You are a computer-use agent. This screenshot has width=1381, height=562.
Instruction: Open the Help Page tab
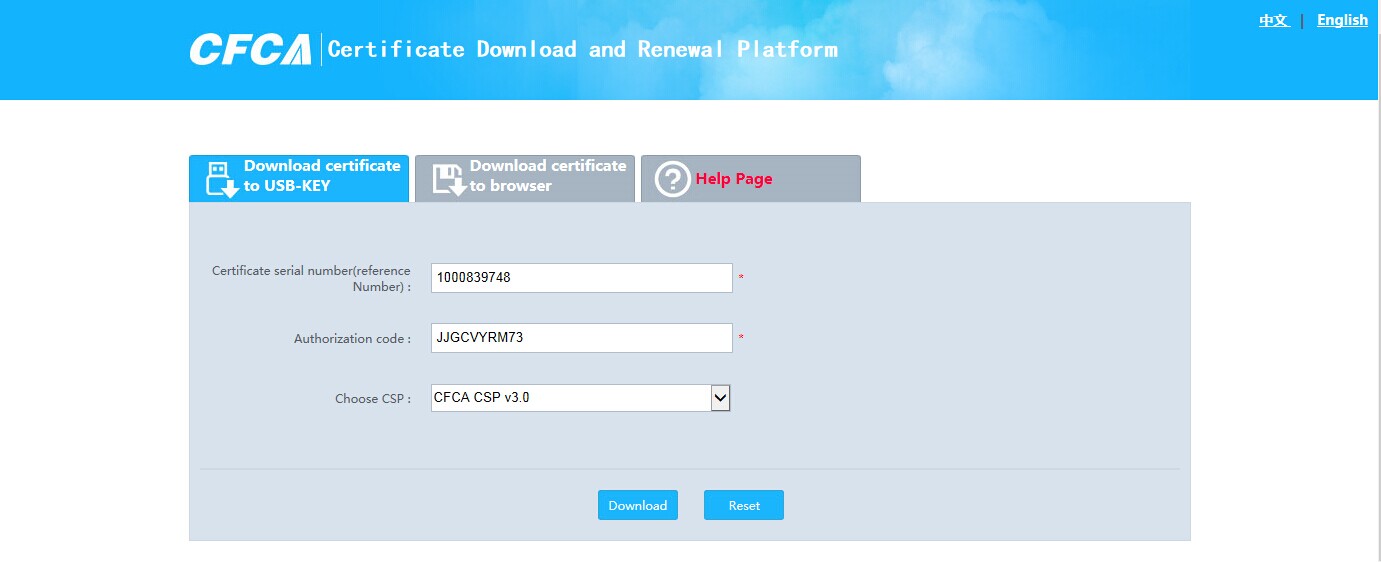(751, 178)
